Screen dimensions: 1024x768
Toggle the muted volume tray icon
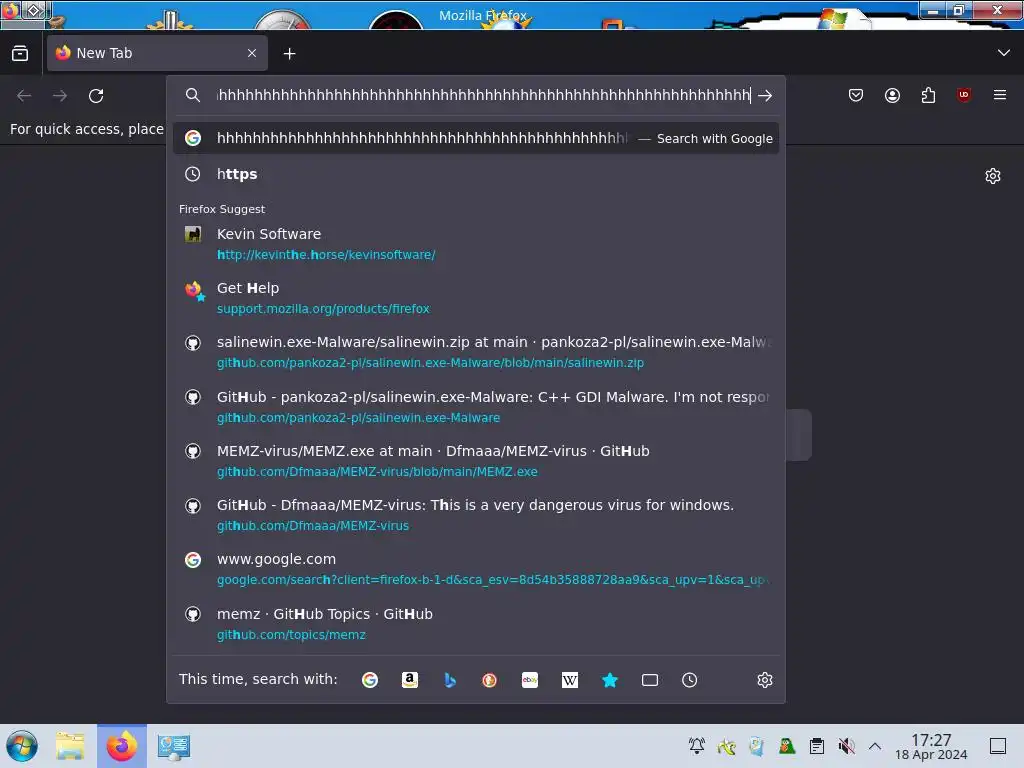point(846,746)
